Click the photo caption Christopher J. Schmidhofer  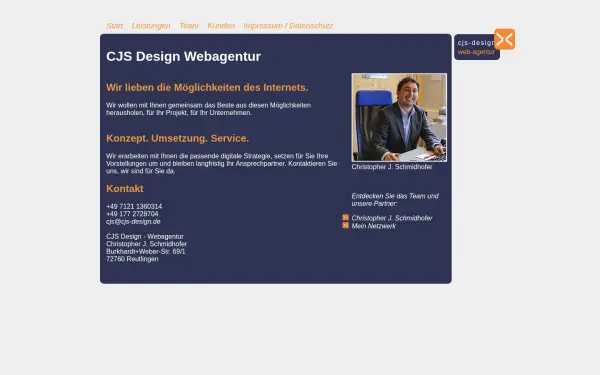point(392,167)
